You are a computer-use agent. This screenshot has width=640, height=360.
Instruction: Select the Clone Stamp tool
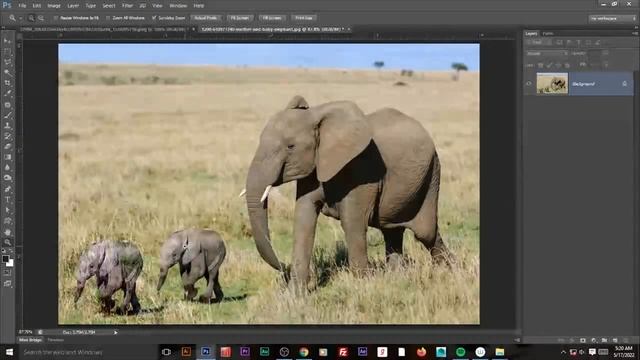pos(7,126)
